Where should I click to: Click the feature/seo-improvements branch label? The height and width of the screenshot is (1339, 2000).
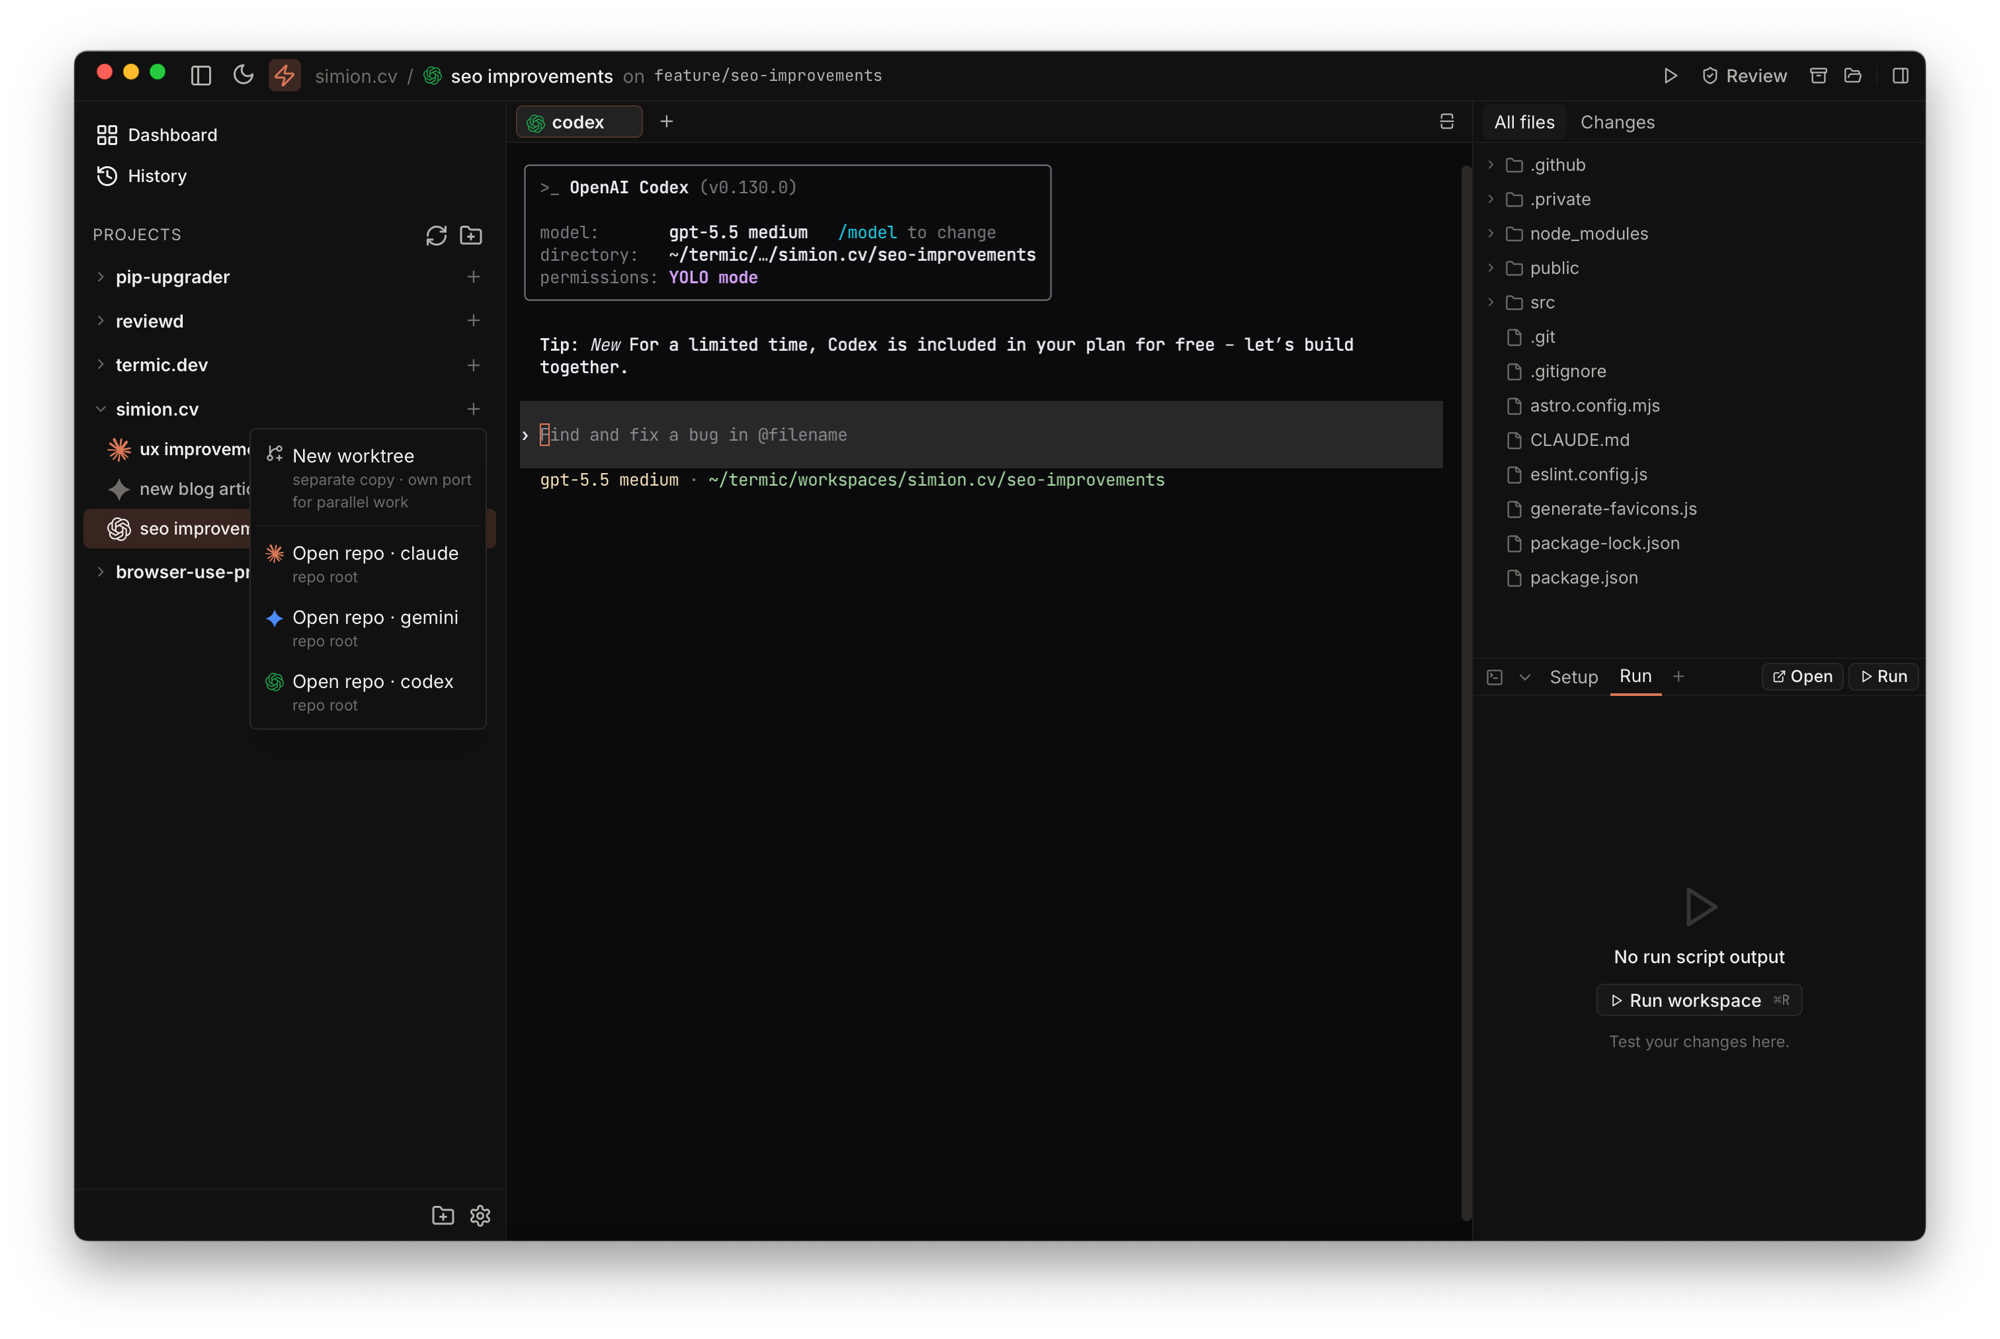(768, 76)
